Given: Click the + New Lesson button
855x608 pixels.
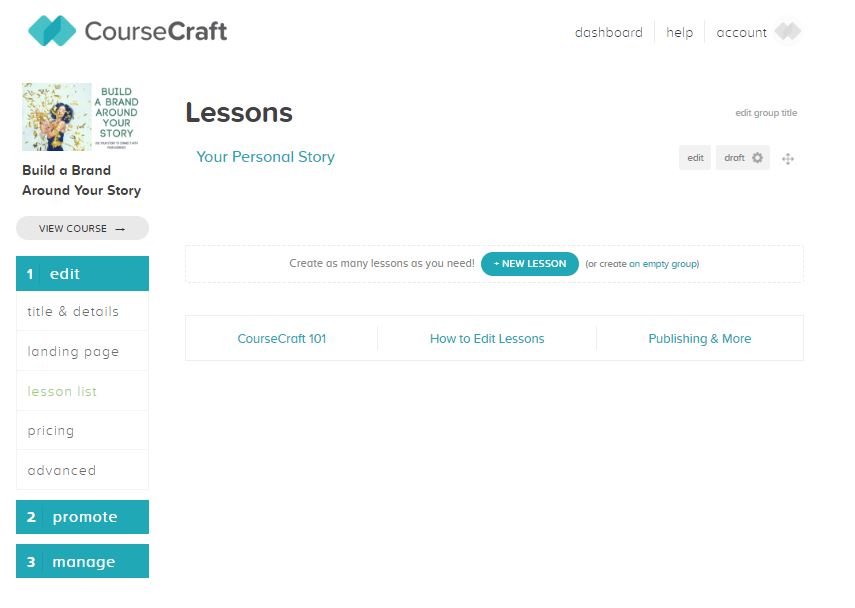Looking at the screenshot, I should pyautogui.click(x=529, y=264).
